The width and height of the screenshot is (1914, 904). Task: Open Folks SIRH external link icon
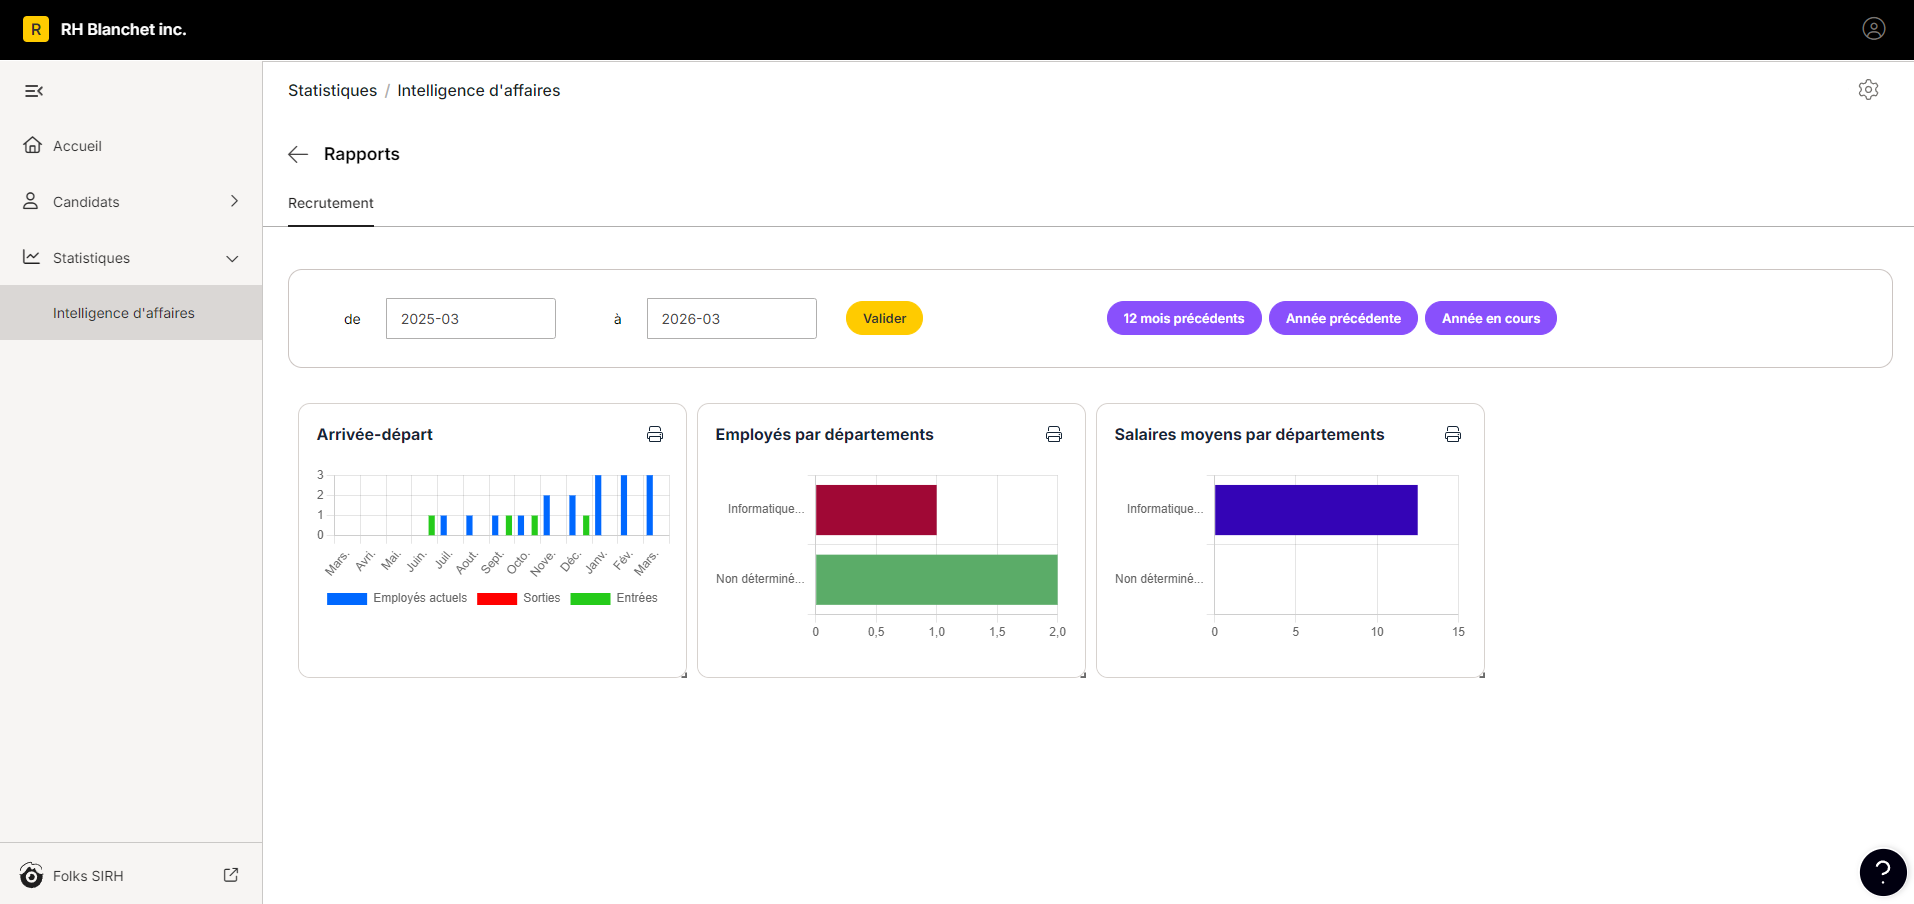click(231, 875)
